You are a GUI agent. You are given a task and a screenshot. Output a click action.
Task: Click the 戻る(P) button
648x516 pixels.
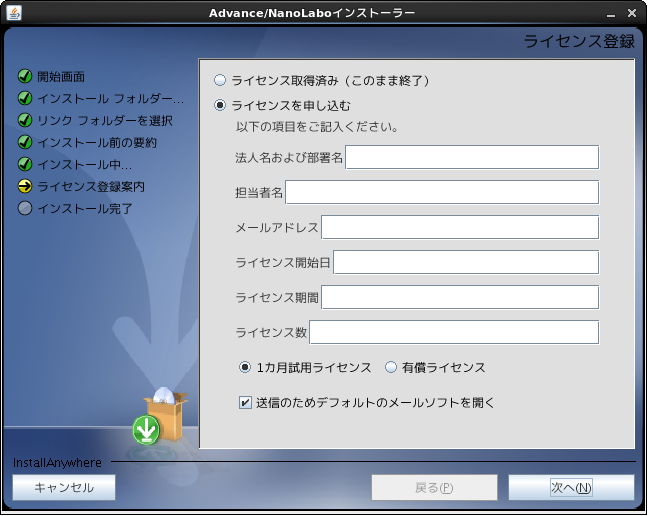coord(434,487)
